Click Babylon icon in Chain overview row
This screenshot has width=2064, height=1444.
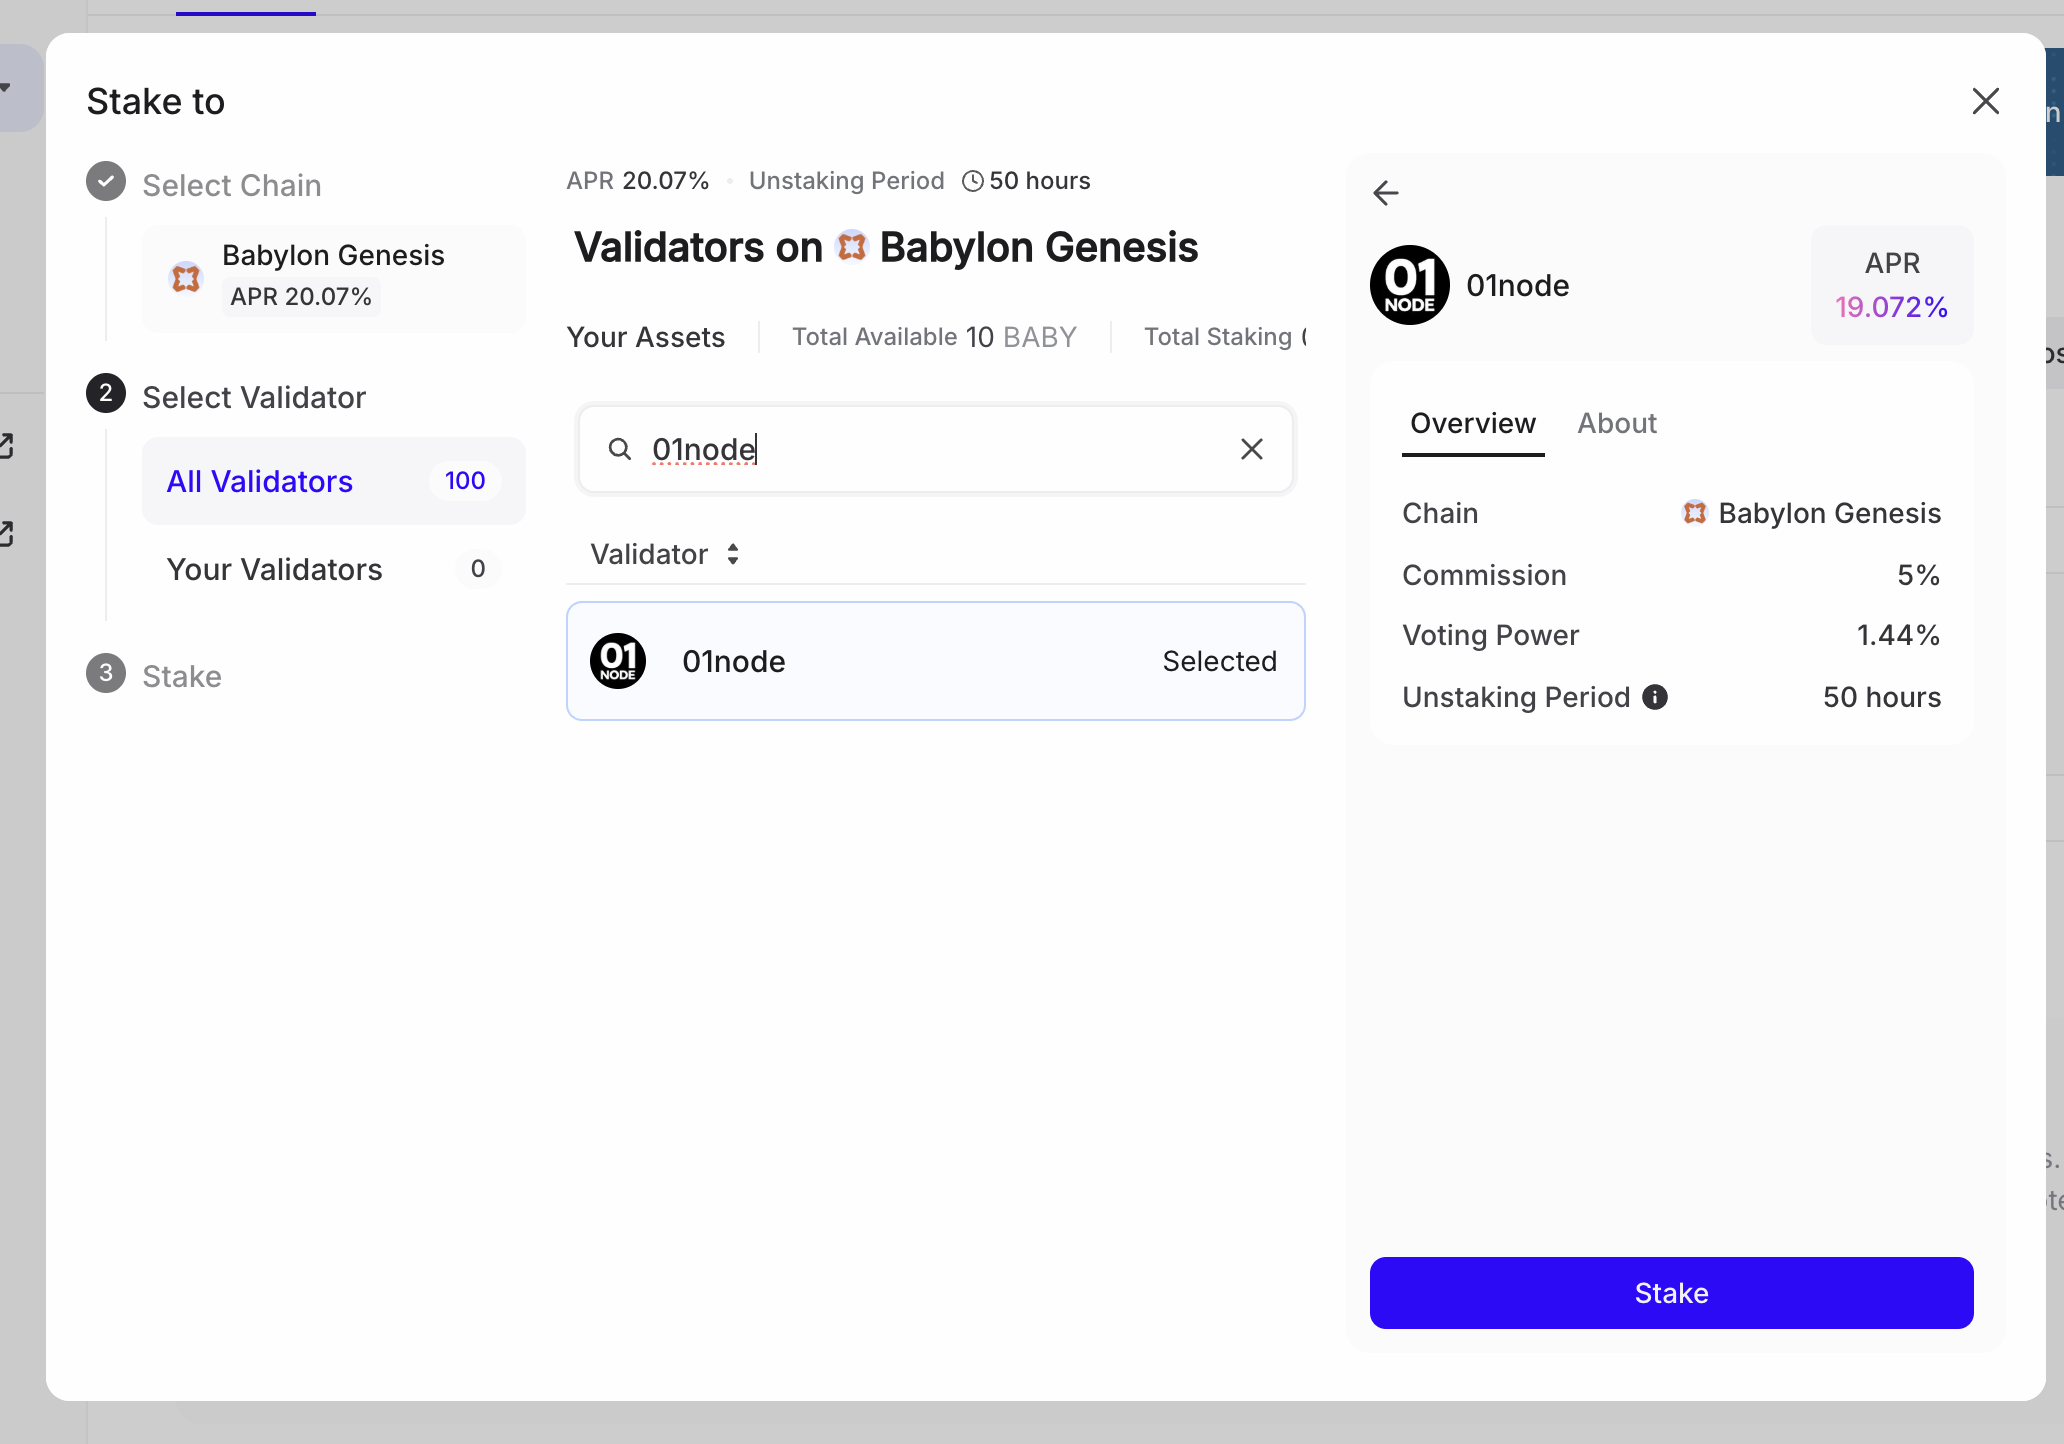[1694, 513]
